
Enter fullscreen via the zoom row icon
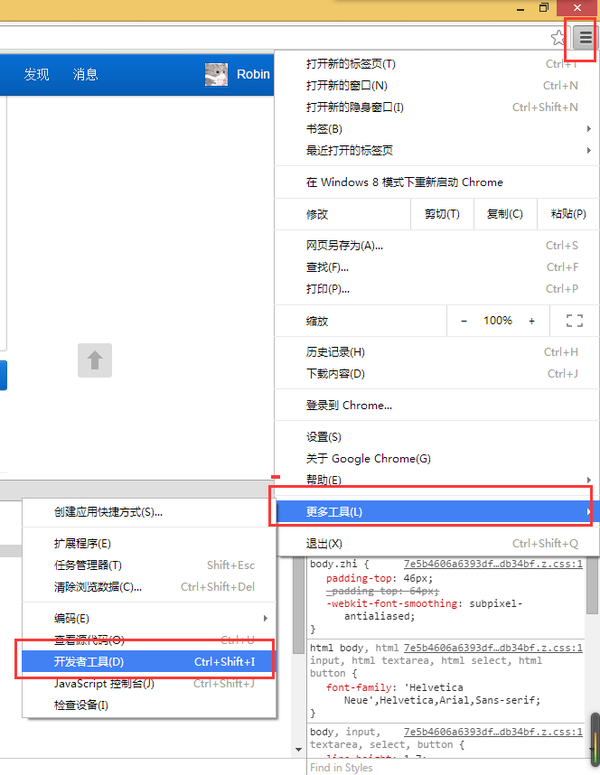(x=574, y=321)
